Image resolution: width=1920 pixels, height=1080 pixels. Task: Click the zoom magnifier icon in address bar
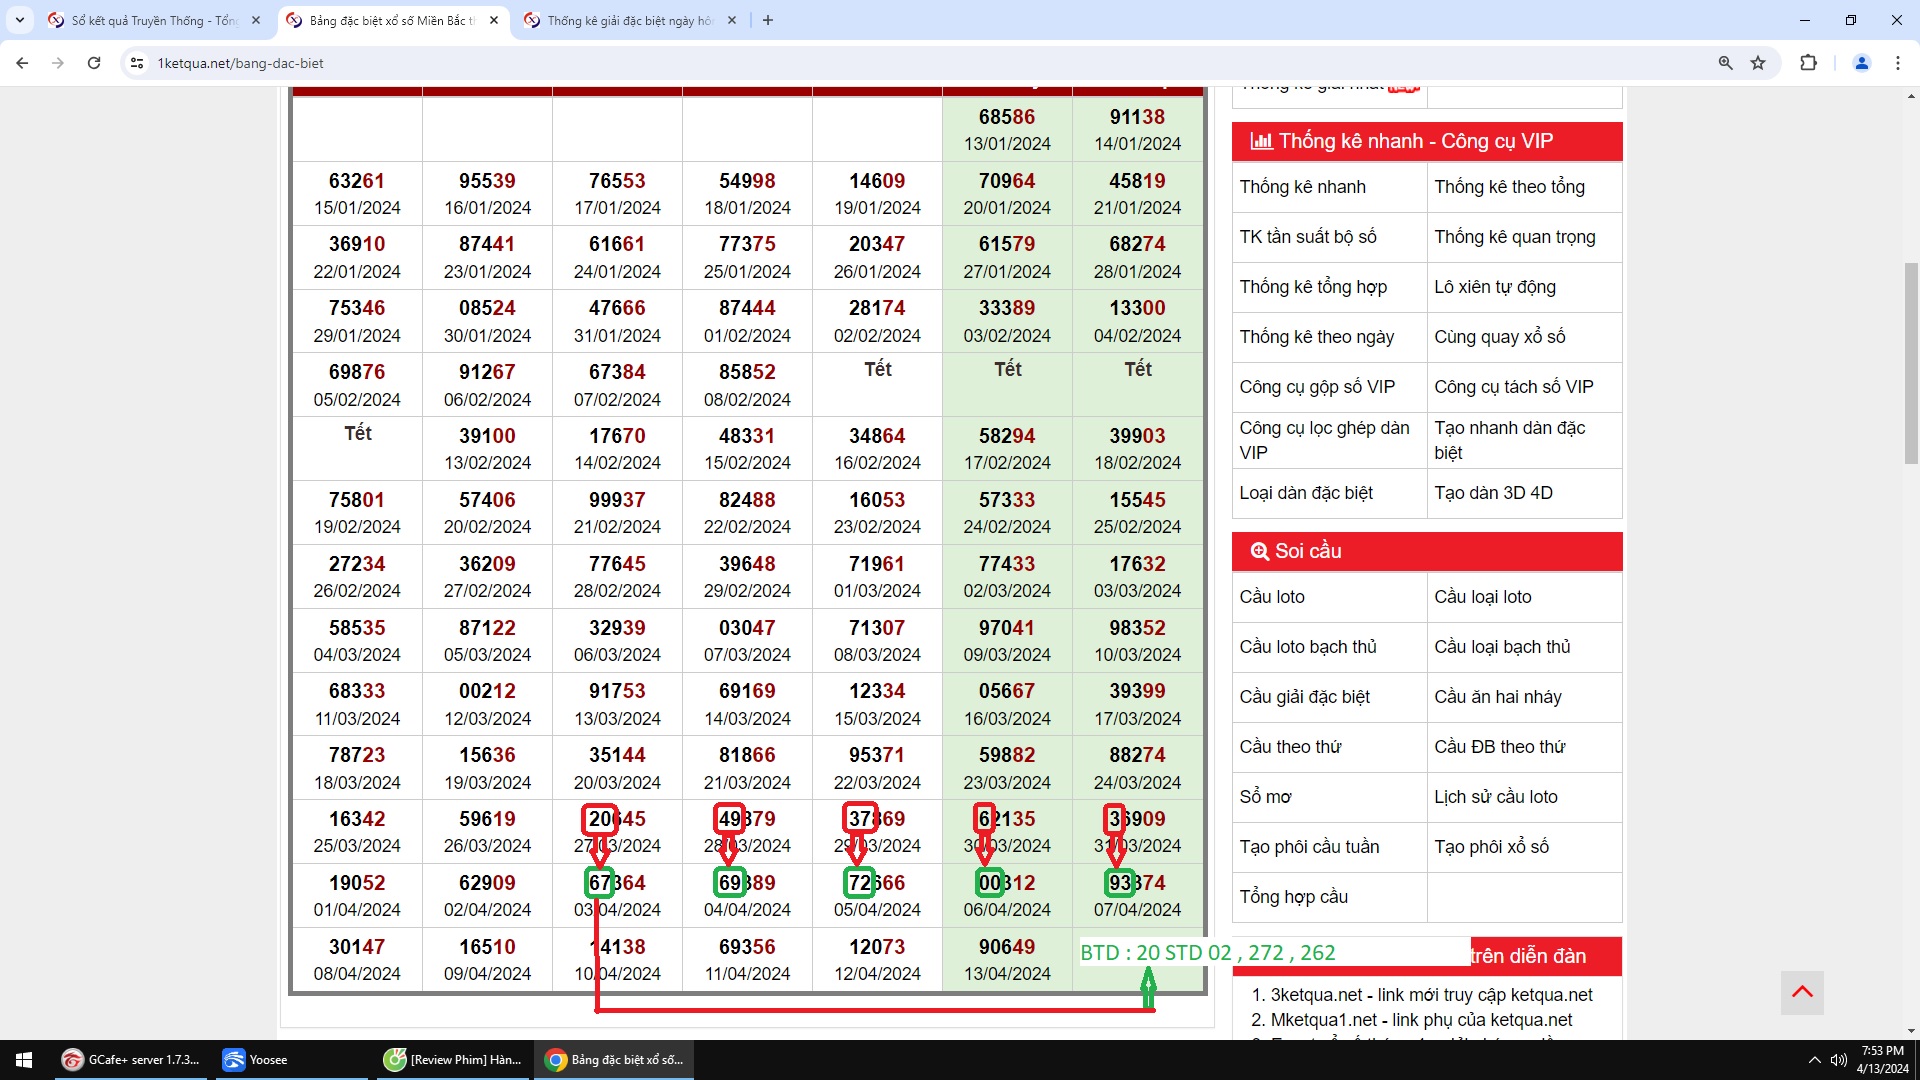click(1725, 63)
